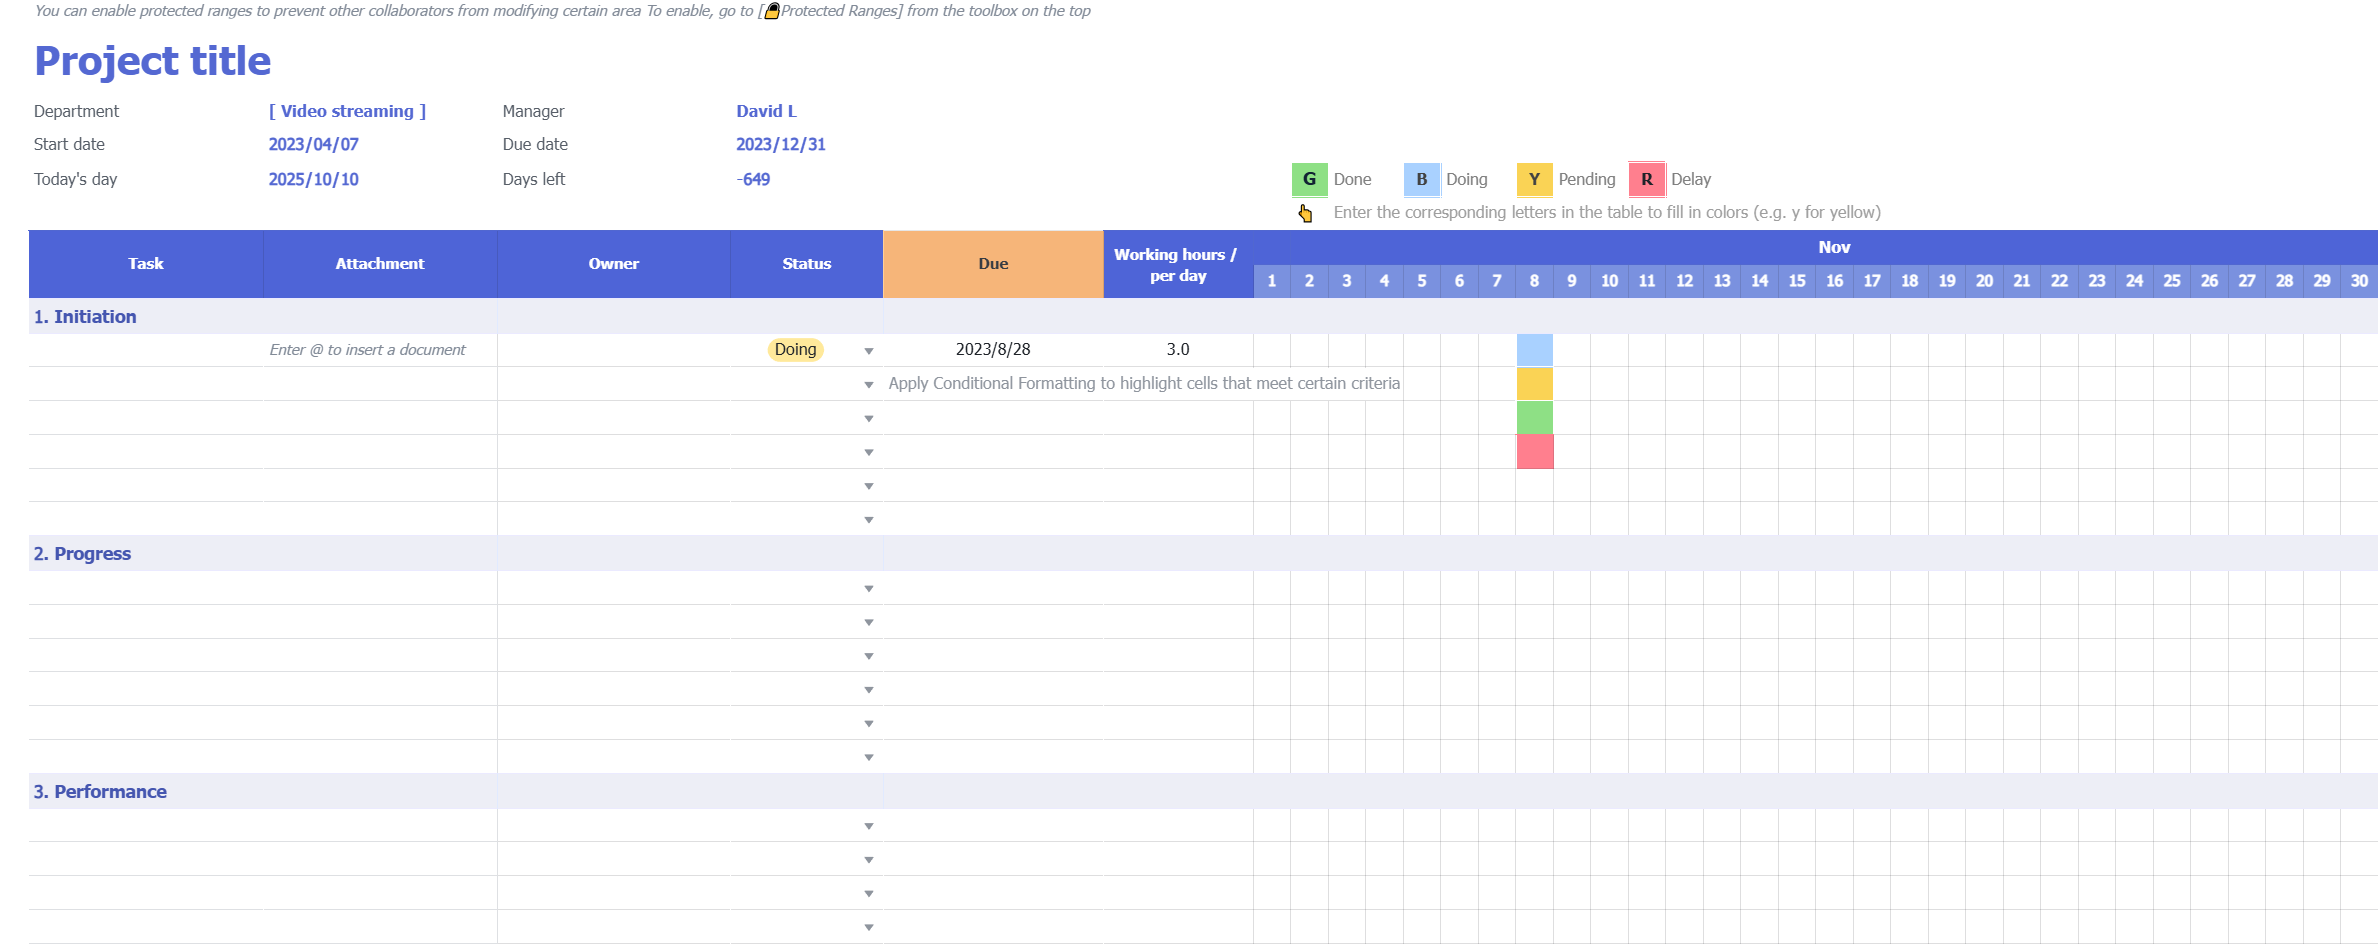The image size is (2378, 944).
Task: Open the Status dropdown directly below 2. Progress heading
Action: 869,589
